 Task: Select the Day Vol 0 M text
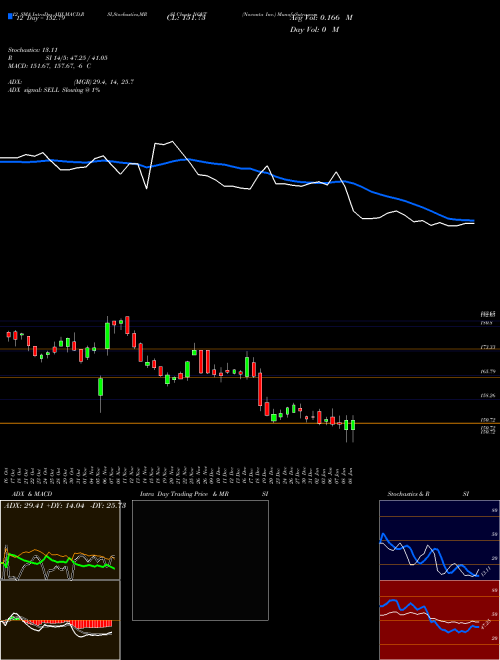pyautogui.click(x=314, y=30)
